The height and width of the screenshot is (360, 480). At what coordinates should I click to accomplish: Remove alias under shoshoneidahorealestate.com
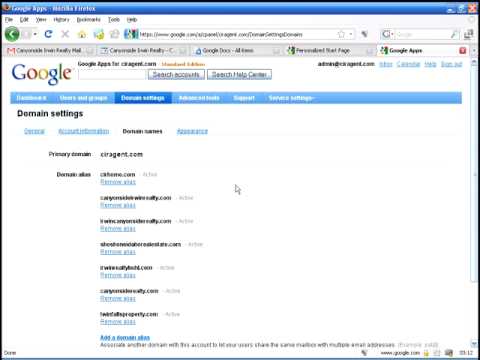(x=118, y=252)
